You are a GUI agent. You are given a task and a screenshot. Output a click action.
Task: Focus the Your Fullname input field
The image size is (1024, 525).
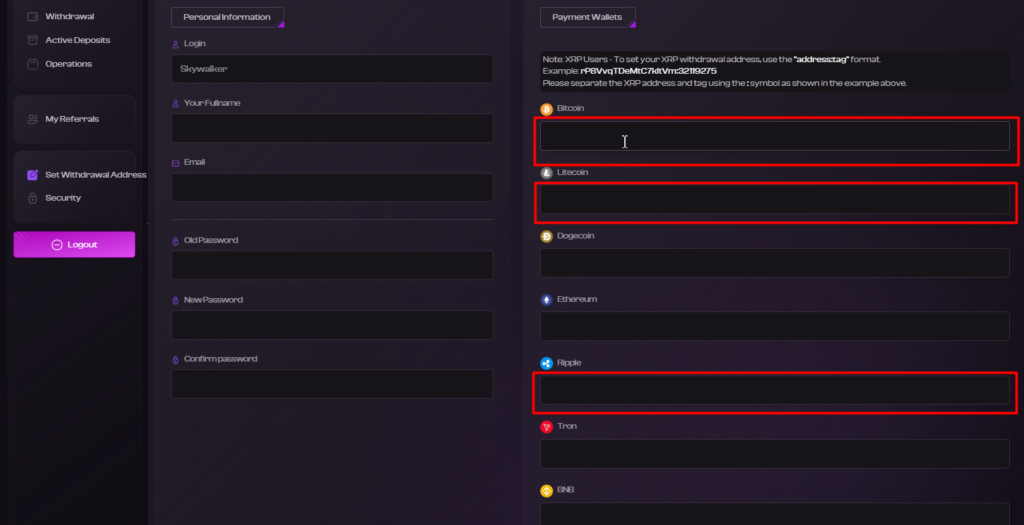pyautogui.click(x=332, y=128)
